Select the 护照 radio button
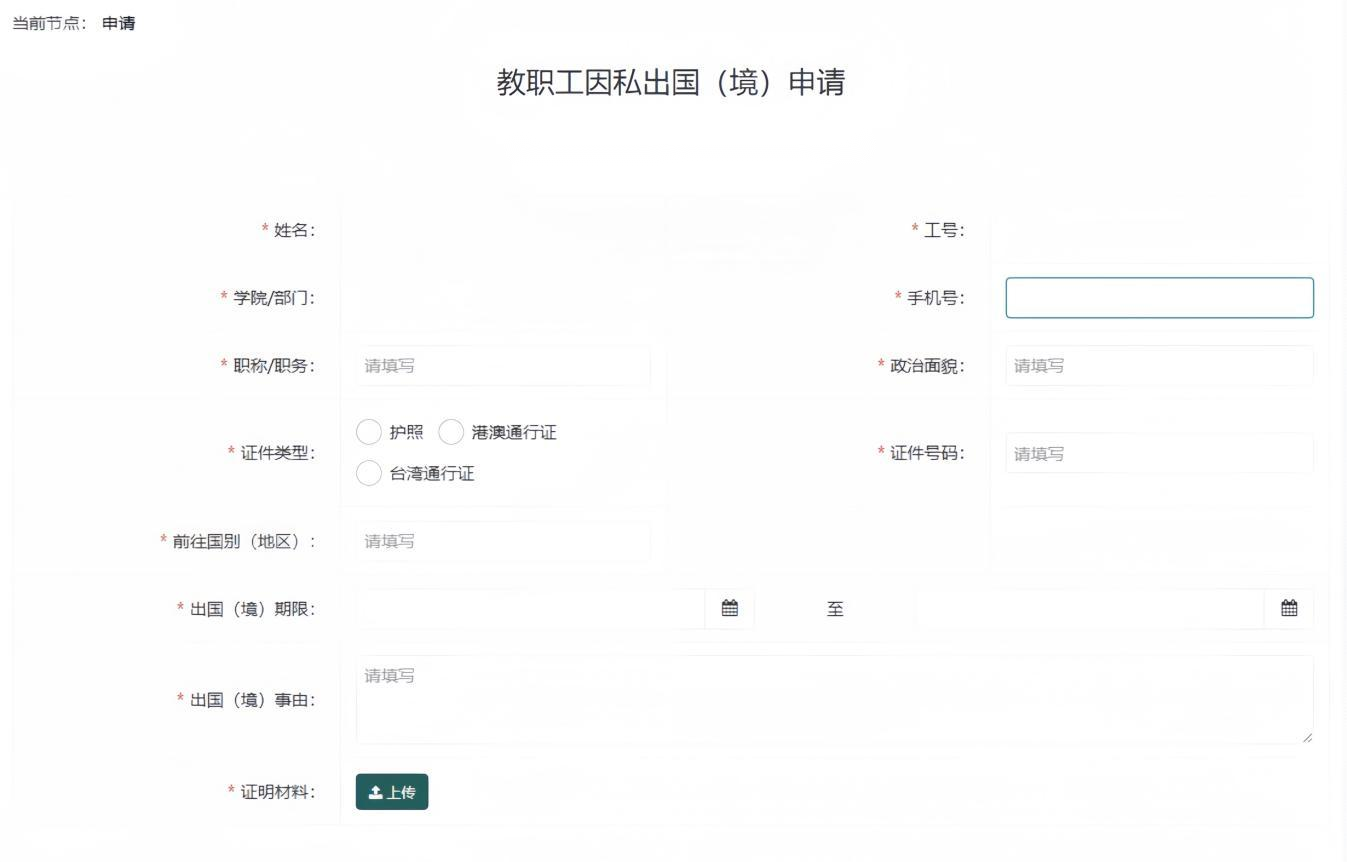The image size is (1347, 862). tap(369, 432)
